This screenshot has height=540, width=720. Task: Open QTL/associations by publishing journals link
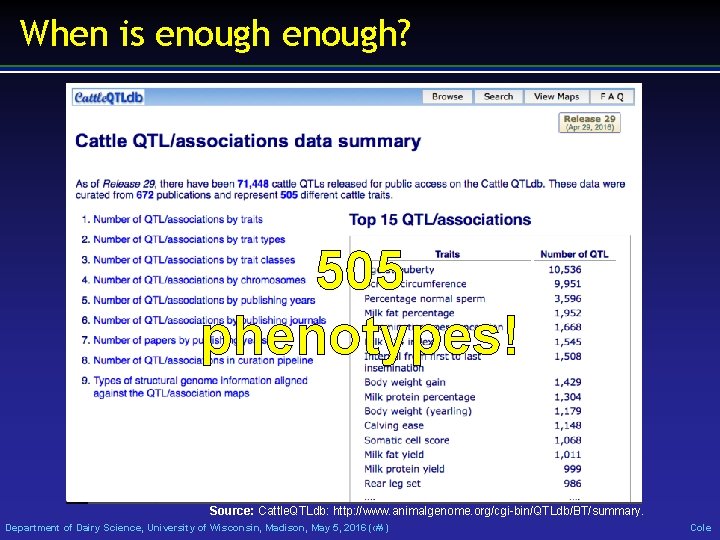click(209, 320)
